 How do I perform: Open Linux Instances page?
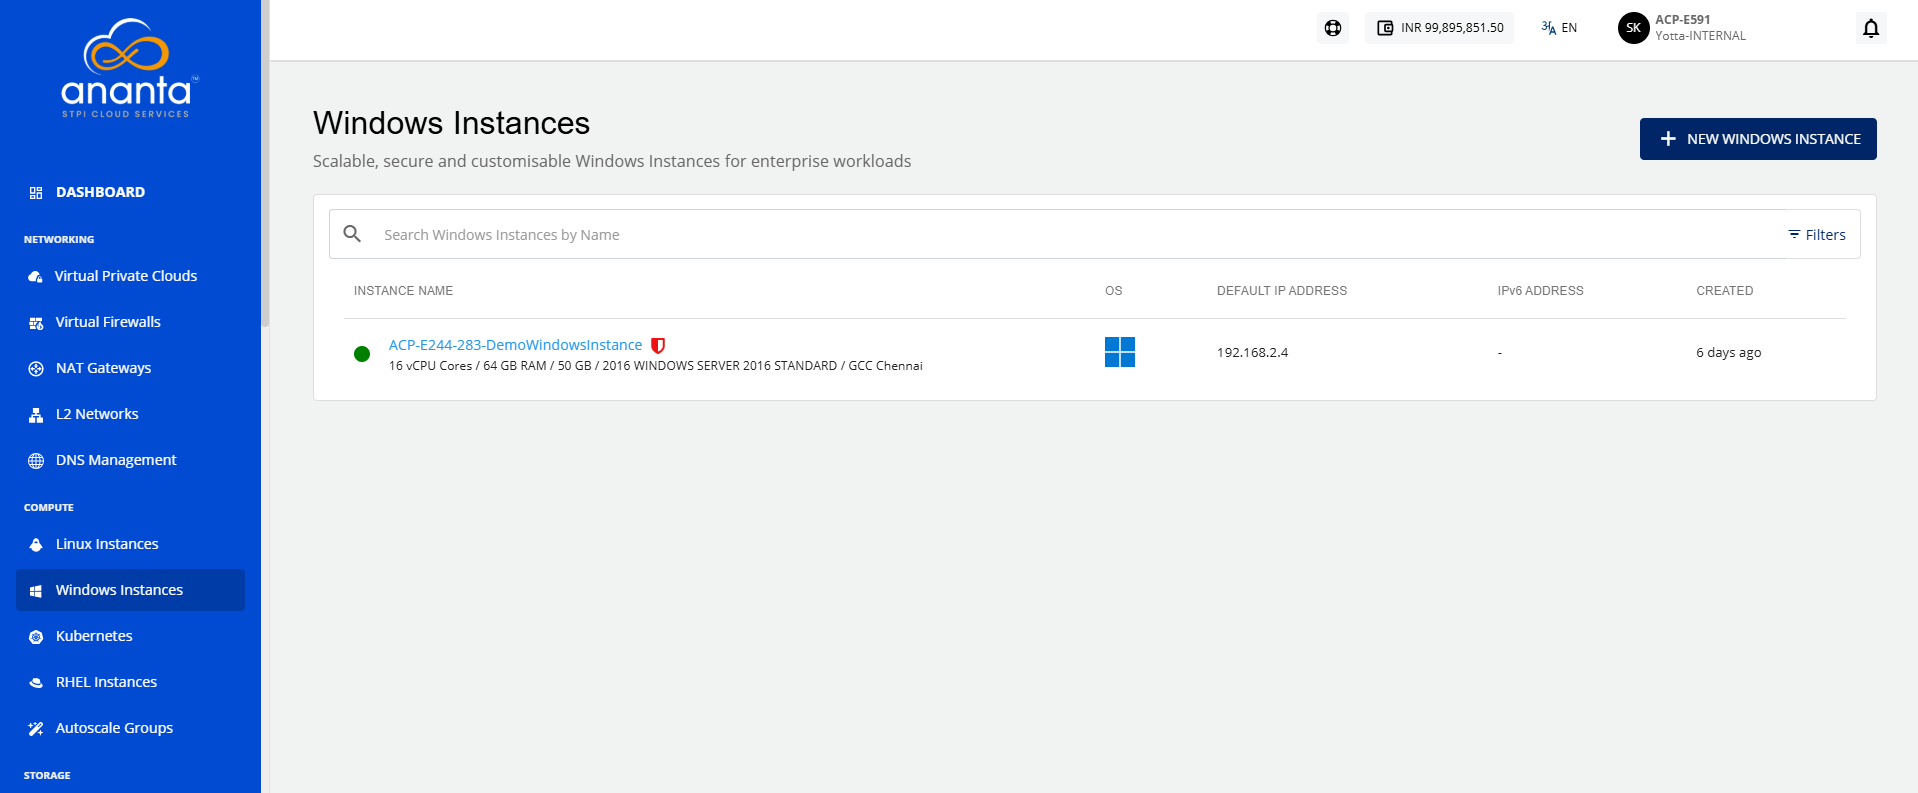click(130, 544)
